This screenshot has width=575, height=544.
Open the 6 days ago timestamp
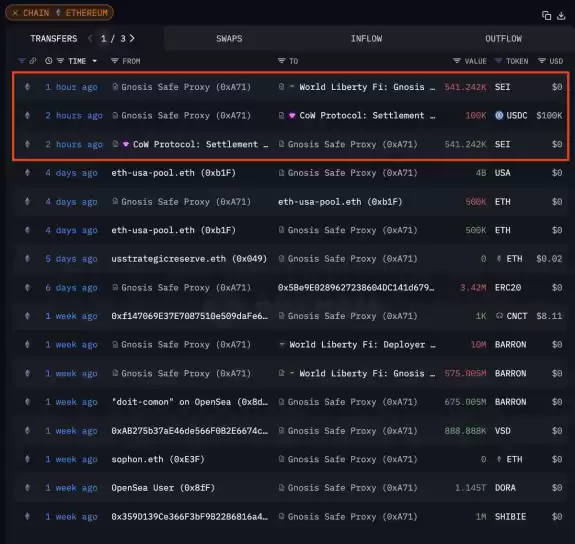coord(72,287)
